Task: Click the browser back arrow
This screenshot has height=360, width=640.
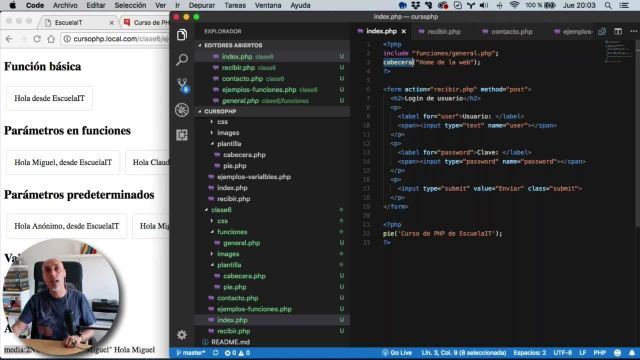Action: [9, 39]
